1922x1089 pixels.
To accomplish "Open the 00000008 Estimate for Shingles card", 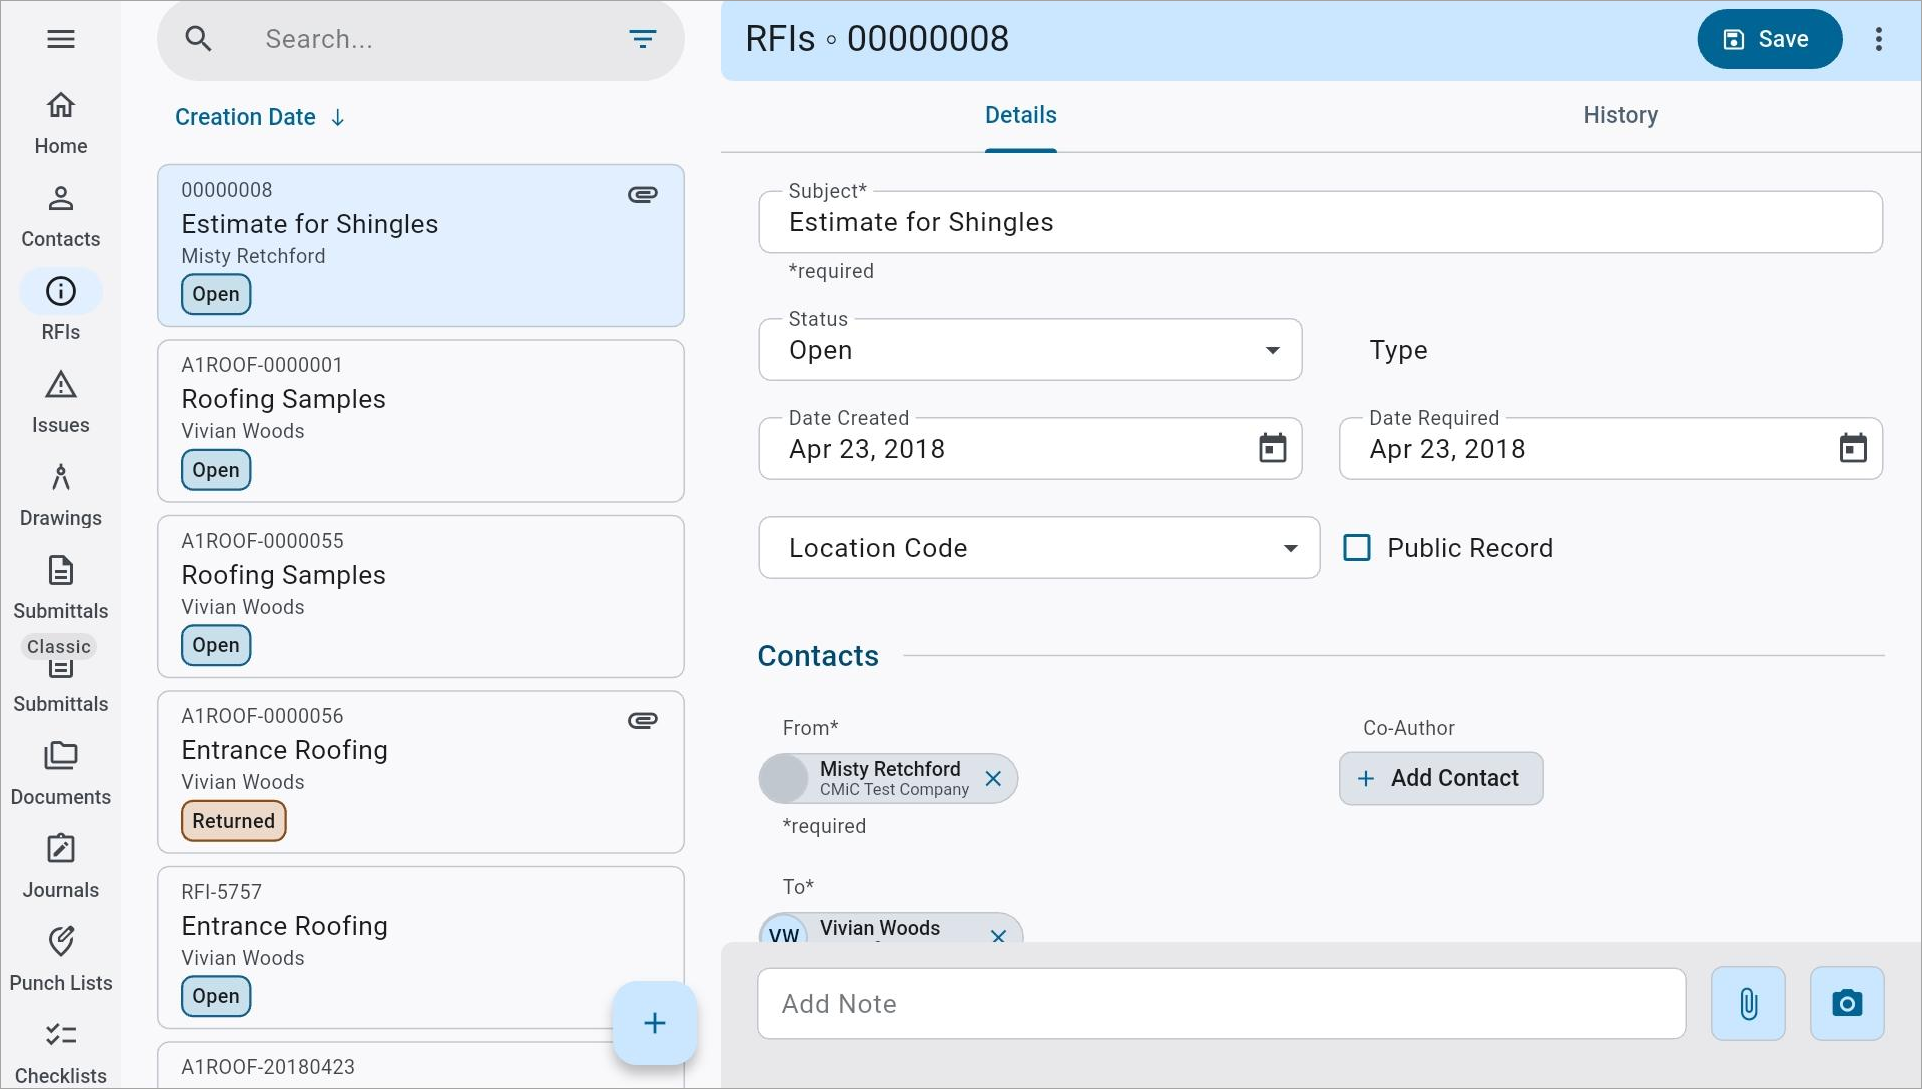I will [421, 246].
